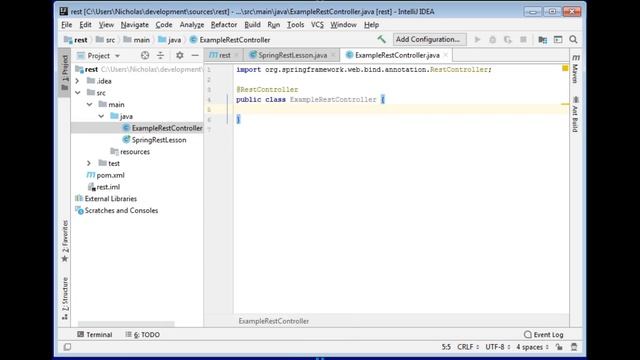
Task: Open the Favorites tool window
Action: [65, 241]
